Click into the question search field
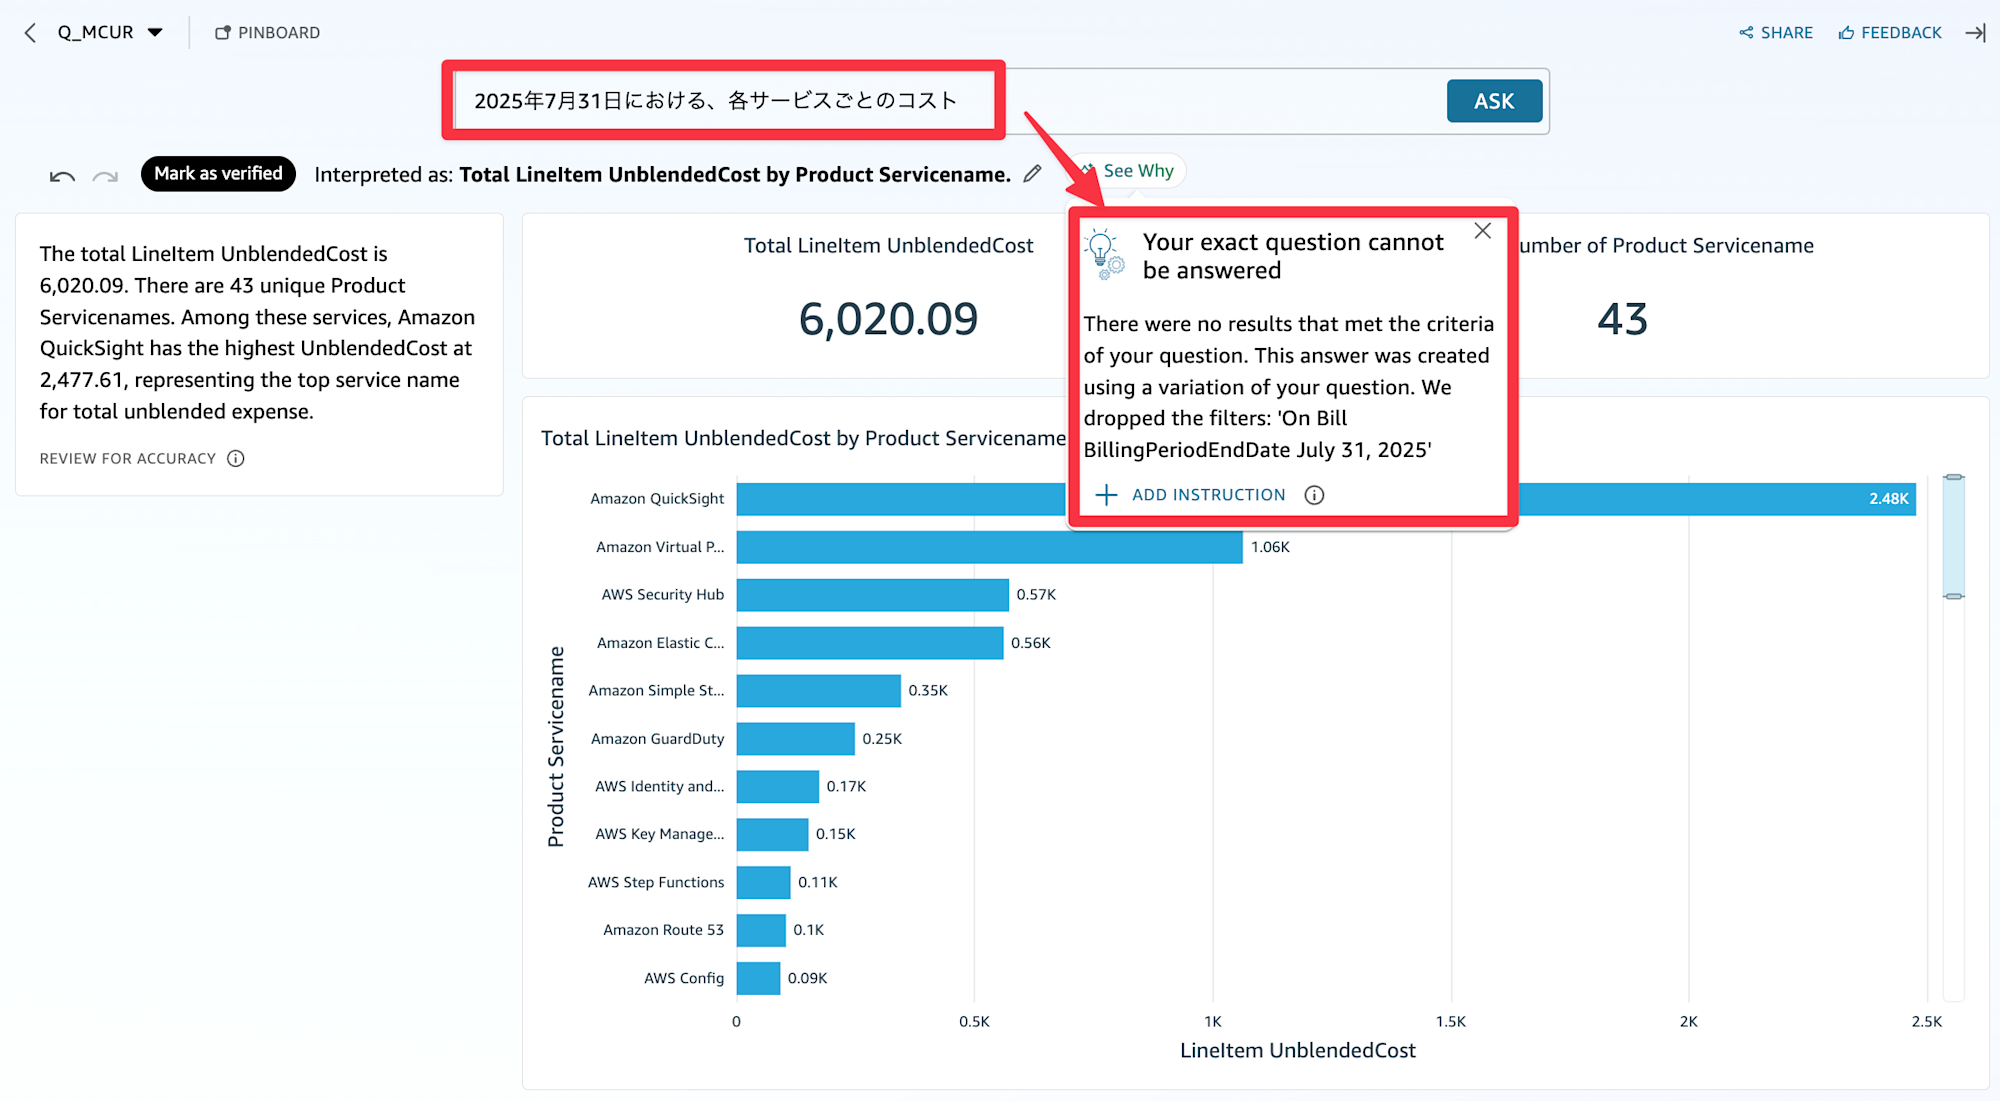Image resolution: width=2000 pixels, height=1101 pixels. click(945, 101)
